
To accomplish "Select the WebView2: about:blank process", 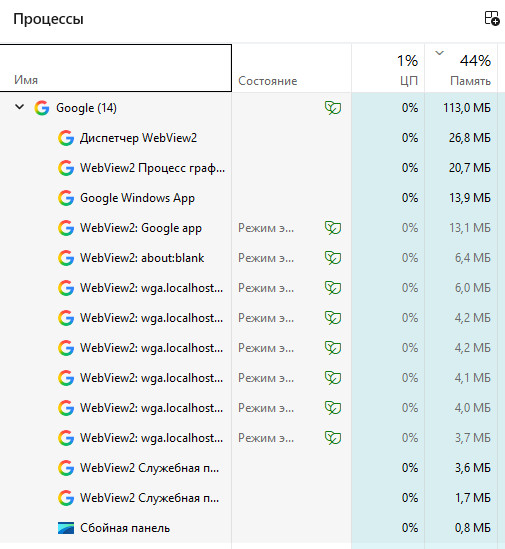I will [x=252, y=258].
